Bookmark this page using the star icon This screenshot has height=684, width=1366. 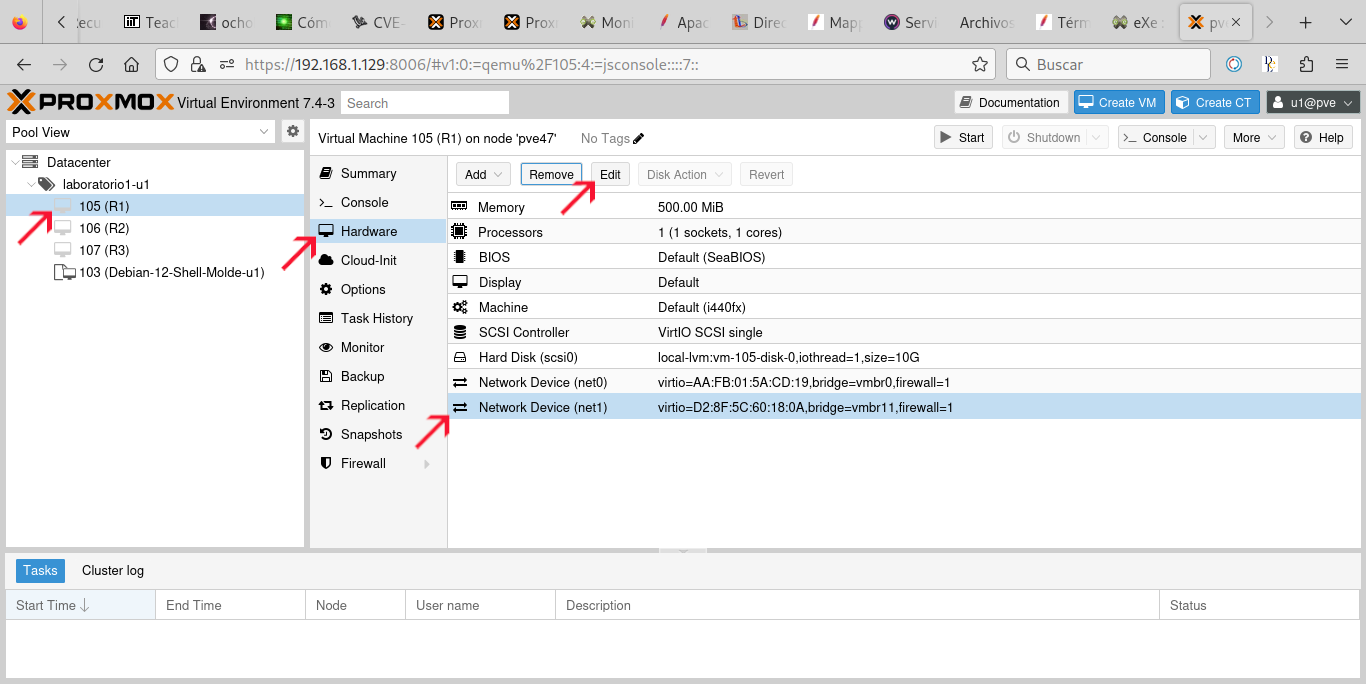tap(980, 64)
